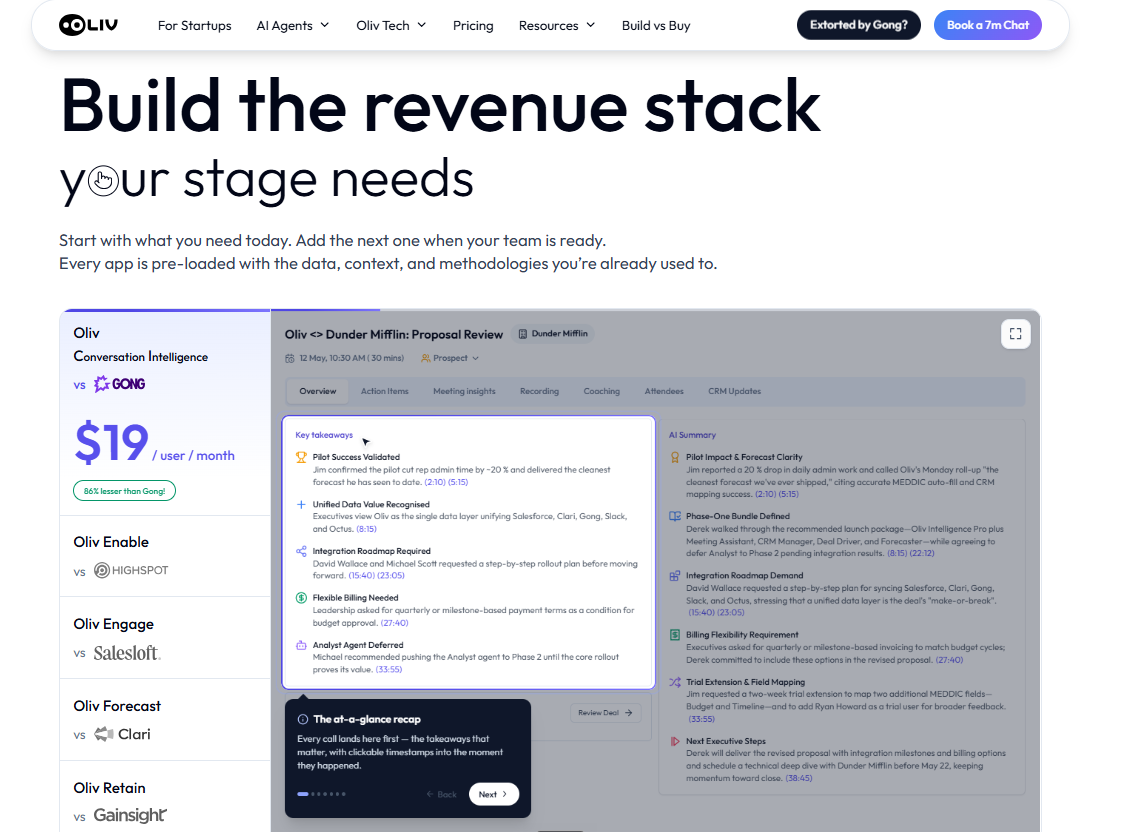The width and height of the screenshot is (1143, 832).
Task: Switch to the Meeting insights tab
Action: pos(464,392)
